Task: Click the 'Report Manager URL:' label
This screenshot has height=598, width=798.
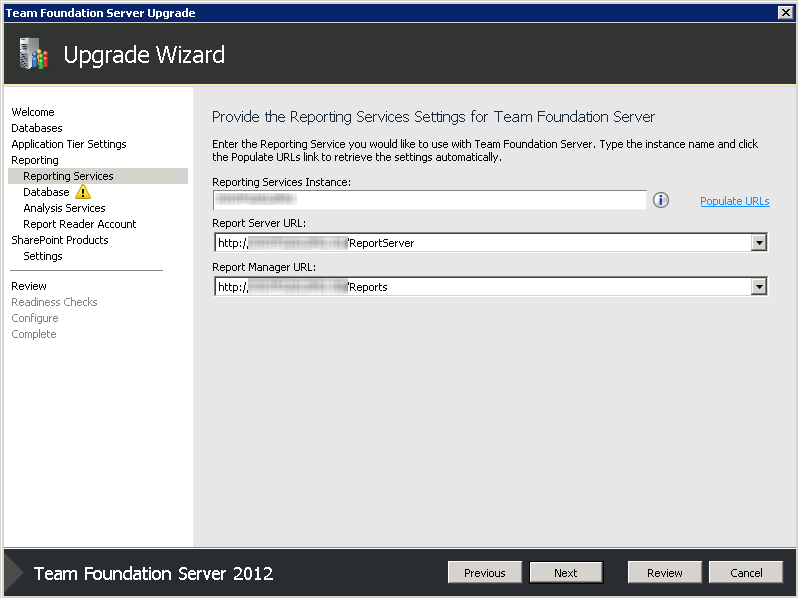Action: [x=264, y=267]
